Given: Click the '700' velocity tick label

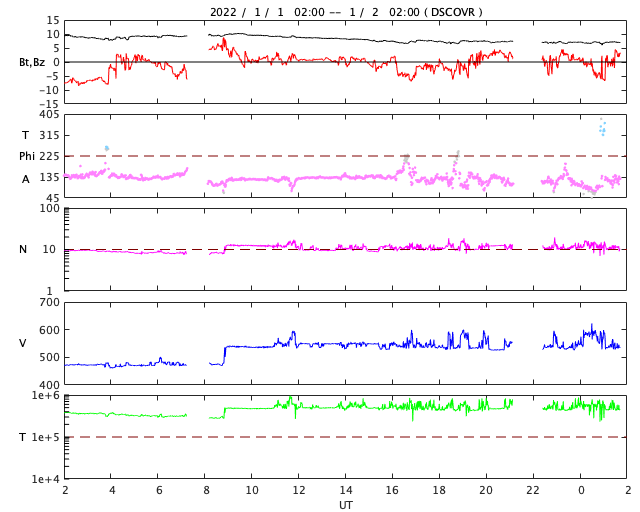Looking at the screenshot, I should coord(49,303).
